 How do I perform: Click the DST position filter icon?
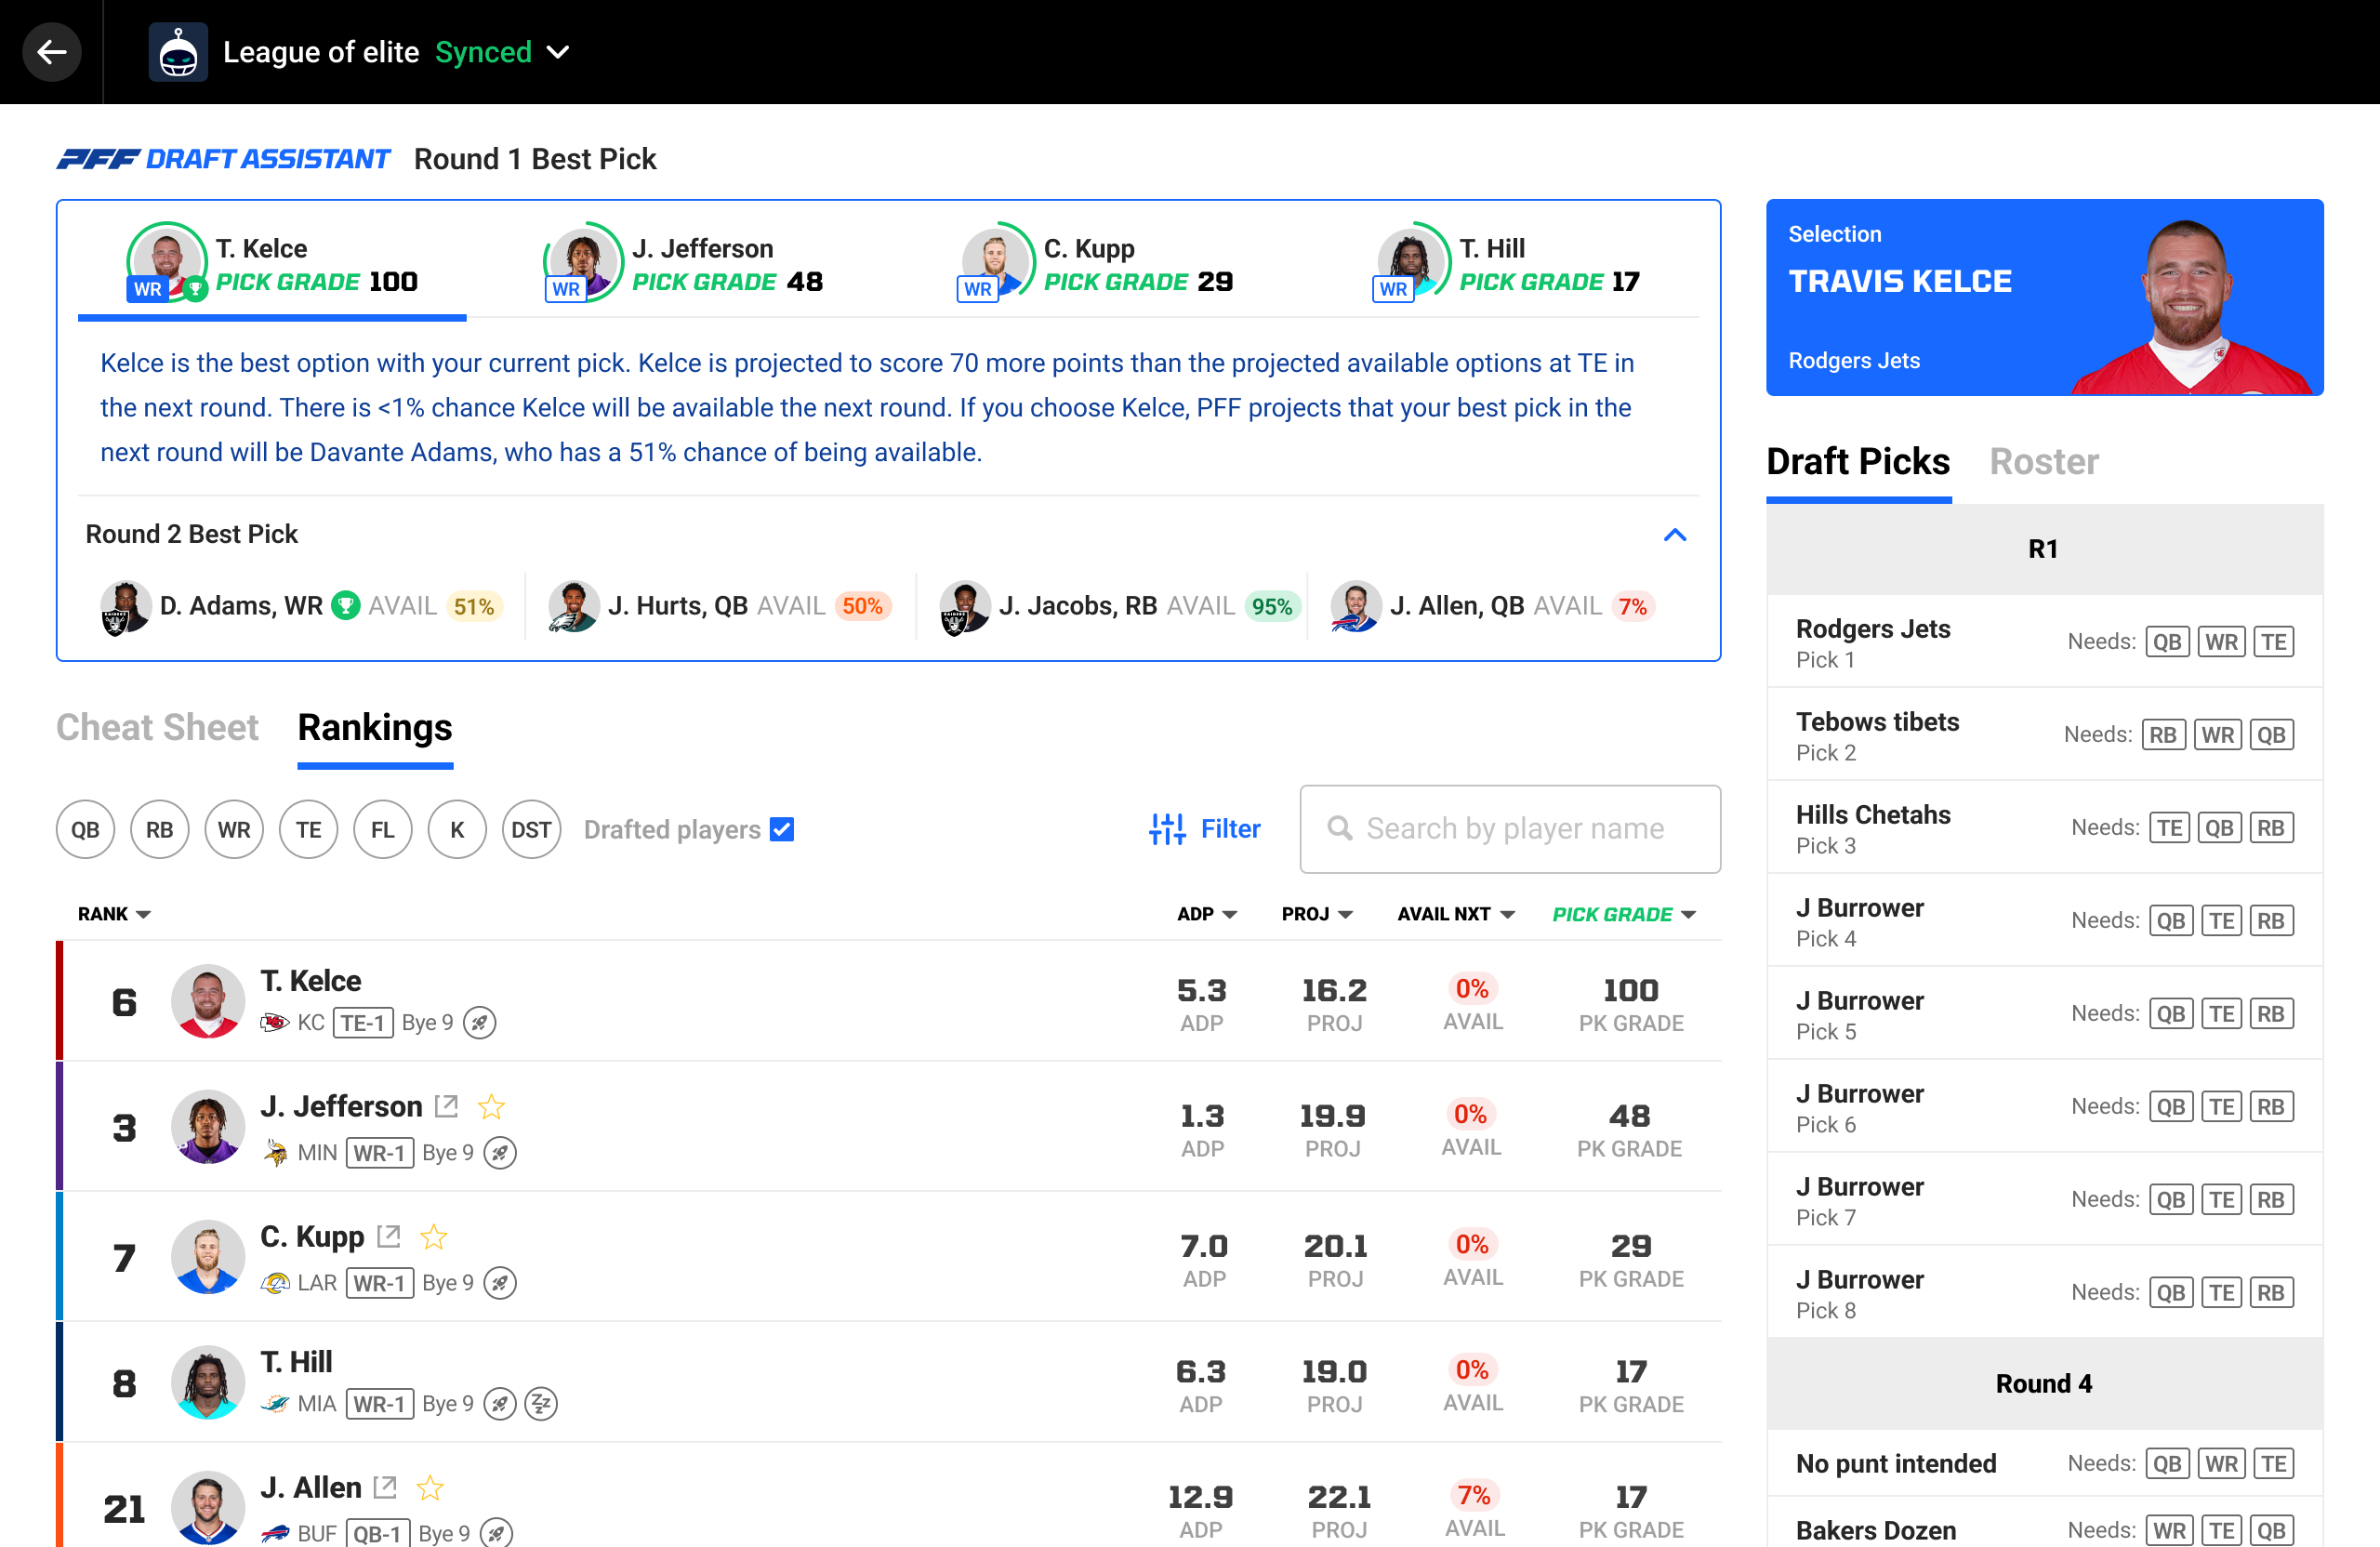(531, 827)
